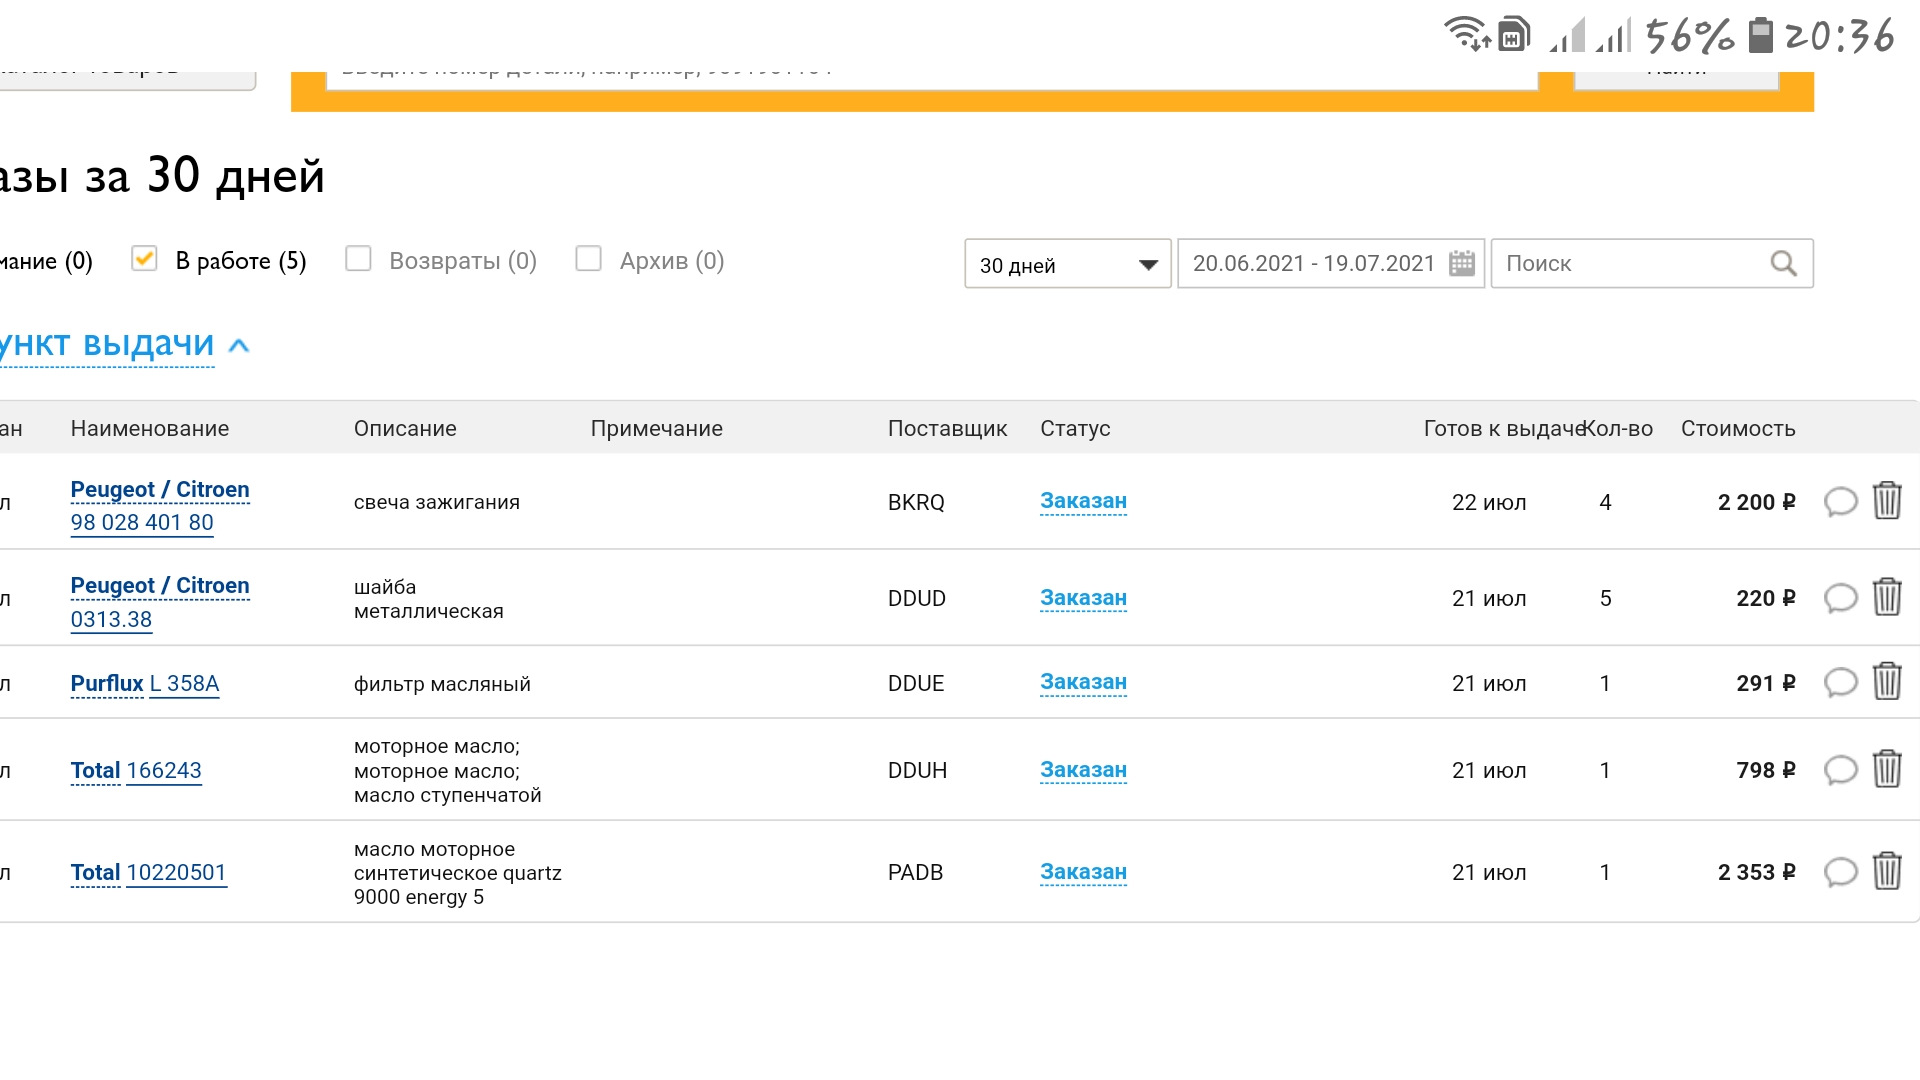The image size is (1920, 1080).
Task: Open the date range calendar icon
Action: pos(1461,264)
